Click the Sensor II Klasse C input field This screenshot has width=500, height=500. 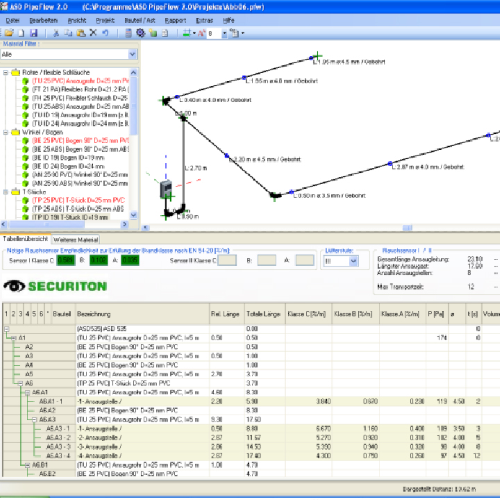pyautogui.click(x=227, y=260)
